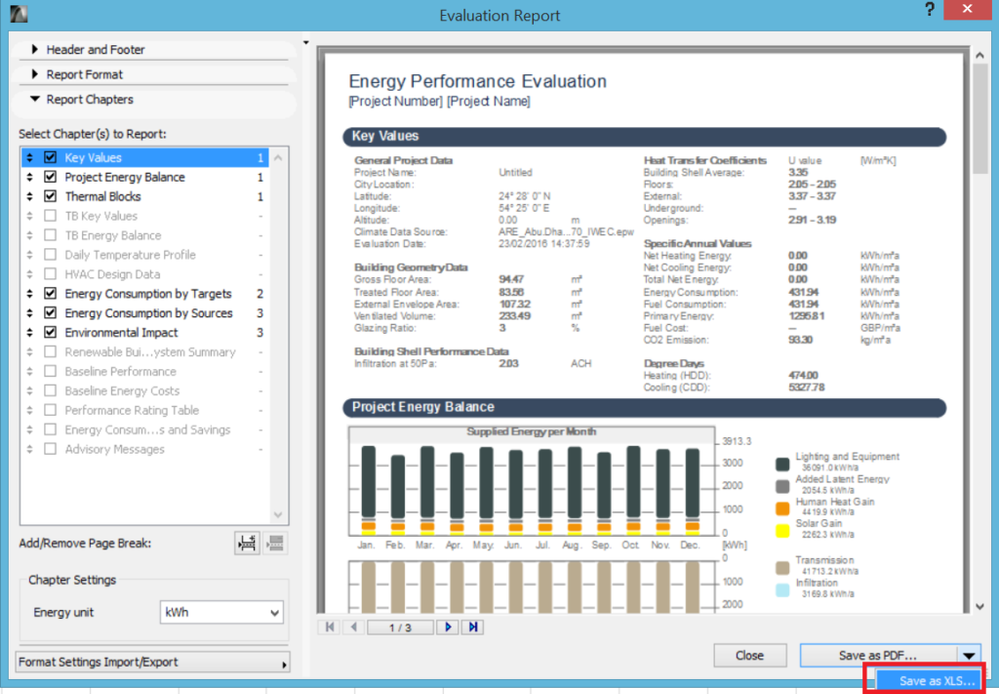The height and width of the screenshot is (694, 999).
Task: Toggle the Energy Consumption by Targets checkbox
Action: 50,294
